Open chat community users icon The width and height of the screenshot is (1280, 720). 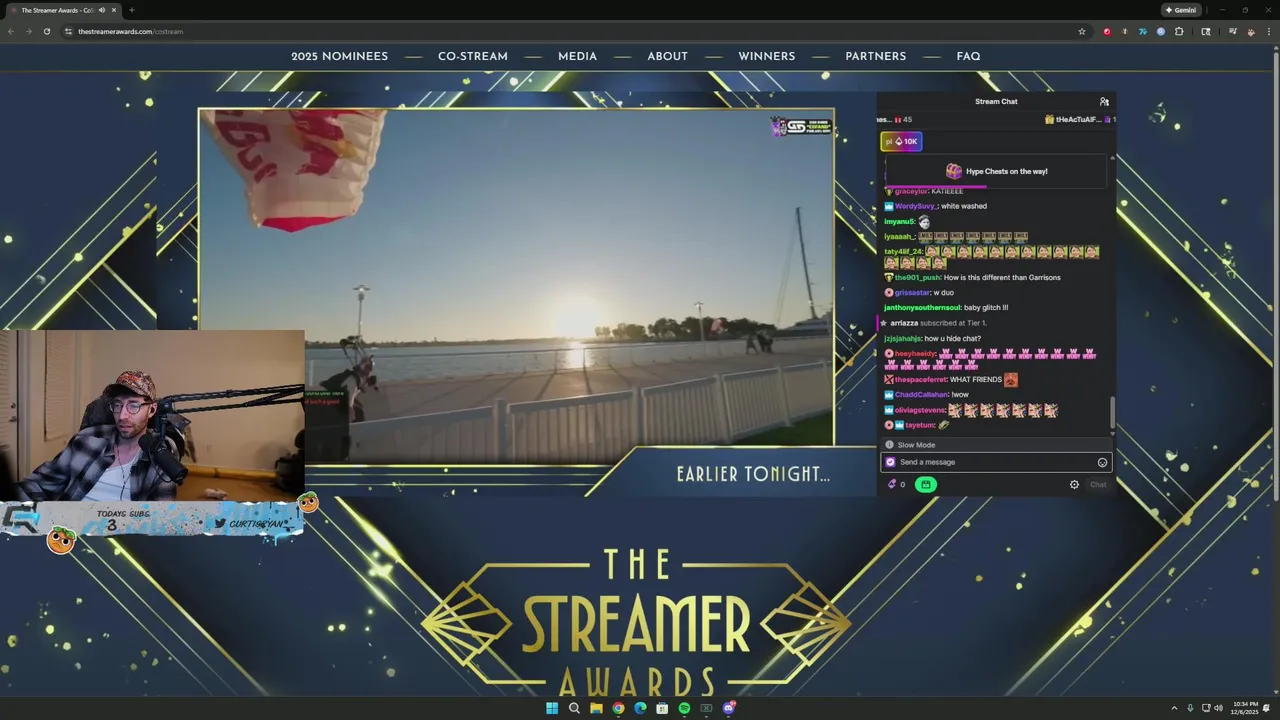click(x=1104, y=101)
